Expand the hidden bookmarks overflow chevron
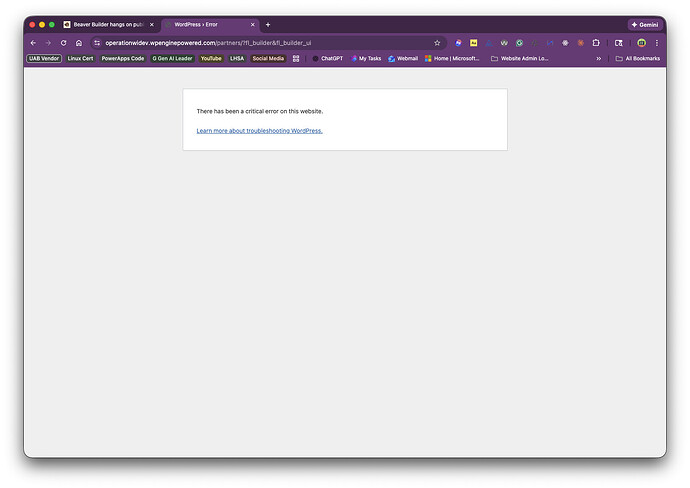690x488 pixels. pyautogui.click(x=599, y=59)
